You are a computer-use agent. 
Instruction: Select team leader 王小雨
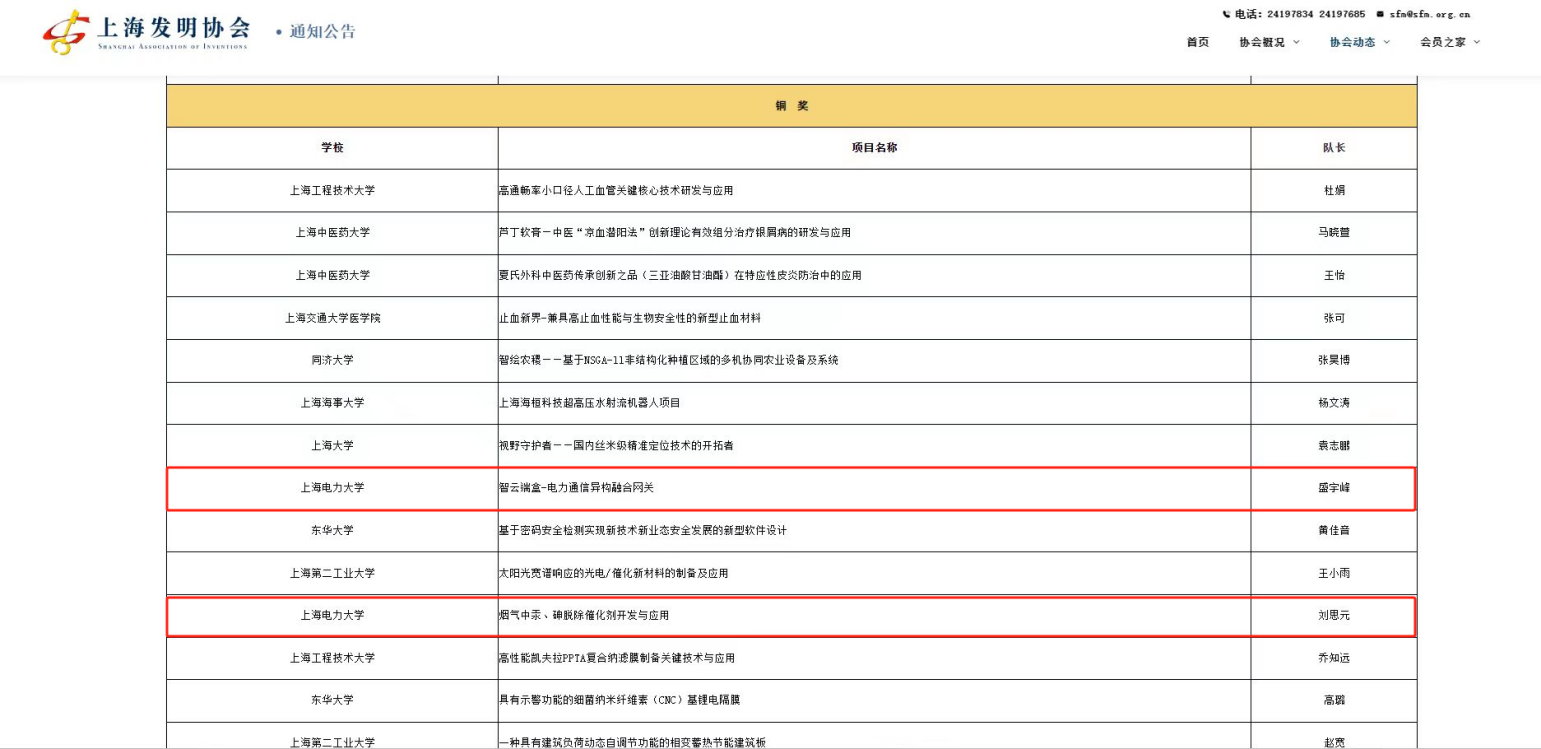[x=1334, y=573]
